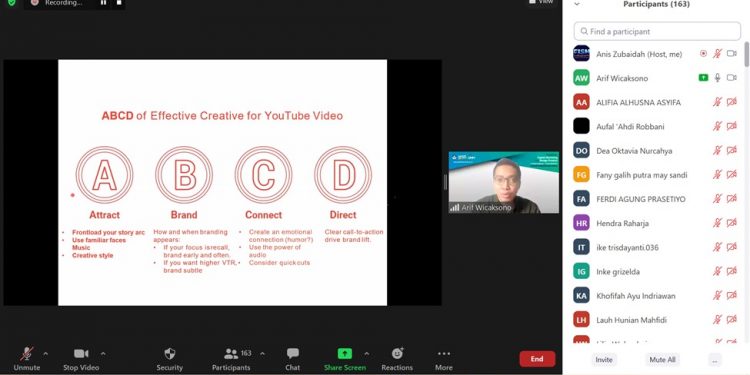Click video-off icon for Khofifah Ayu Indriawan

[732, 296]
